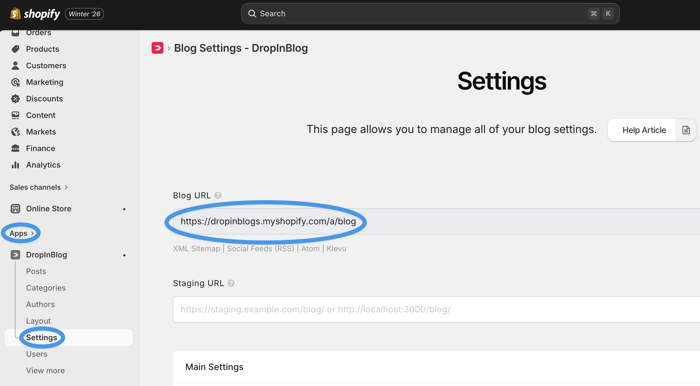The image size is (700, 386).
Task: Open Markets in sidebar
Action: pyautogui.click(x=41, y=132)
